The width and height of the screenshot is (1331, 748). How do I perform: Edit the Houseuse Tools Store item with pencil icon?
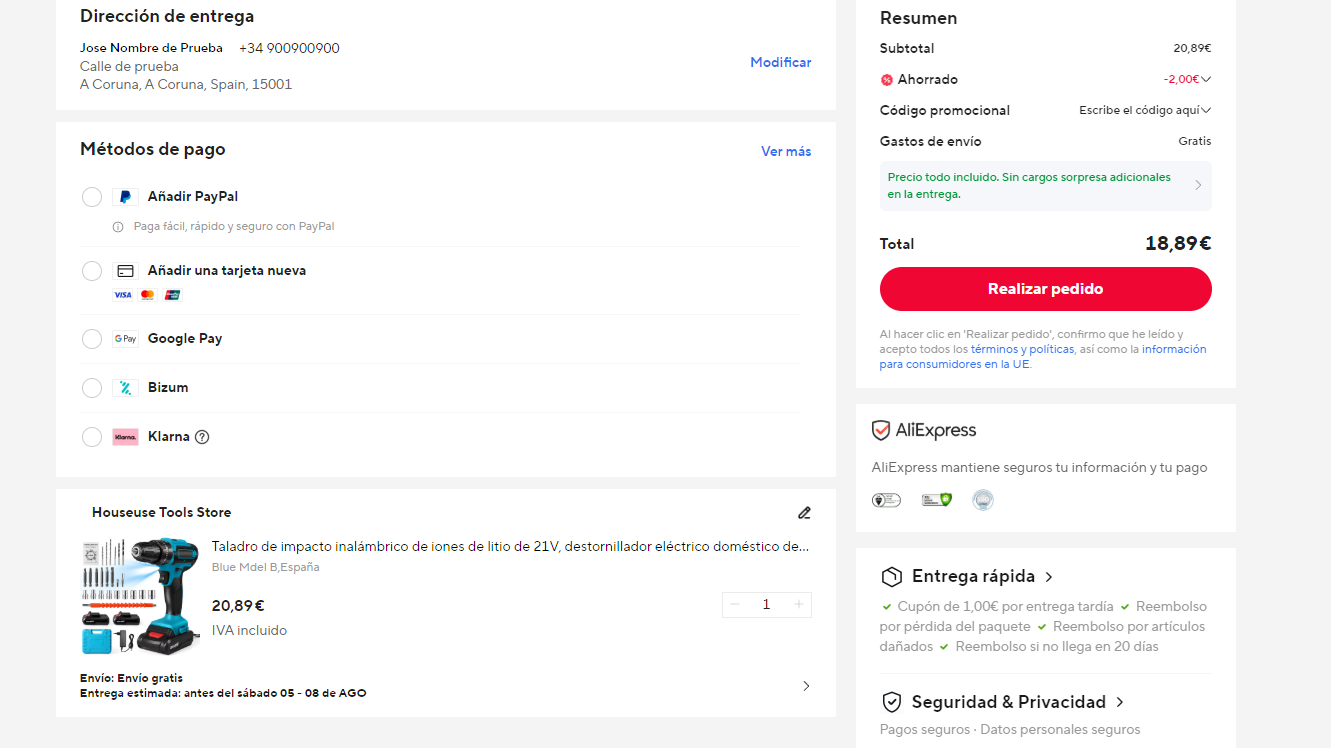[x=804, y=513]
